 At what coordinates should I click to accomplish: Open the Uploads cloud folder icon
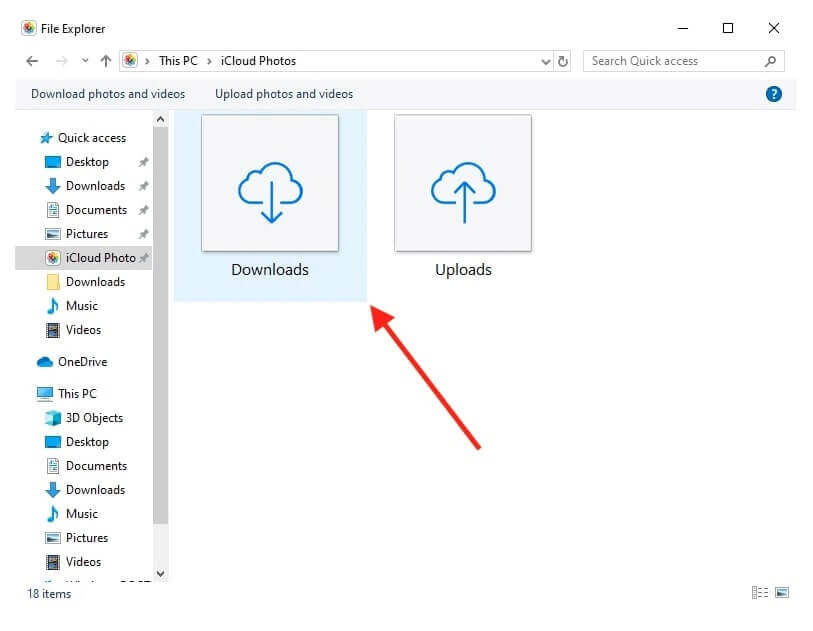click(x=463, y=183)
